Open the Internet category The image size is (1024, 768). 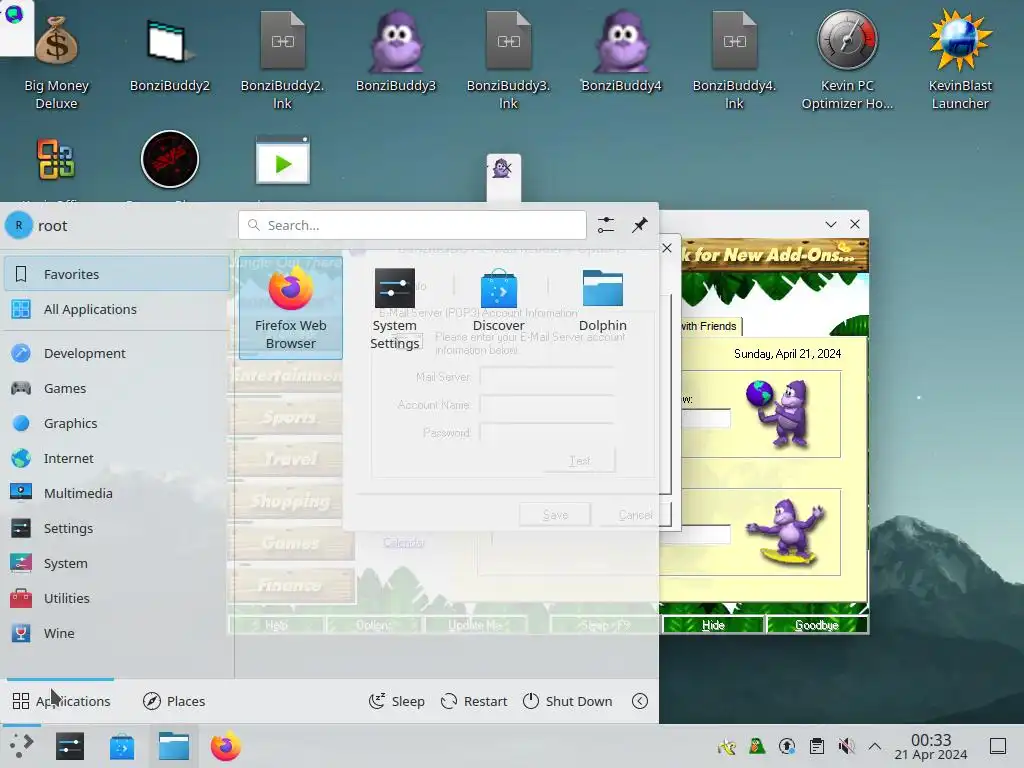pos(117,458)
